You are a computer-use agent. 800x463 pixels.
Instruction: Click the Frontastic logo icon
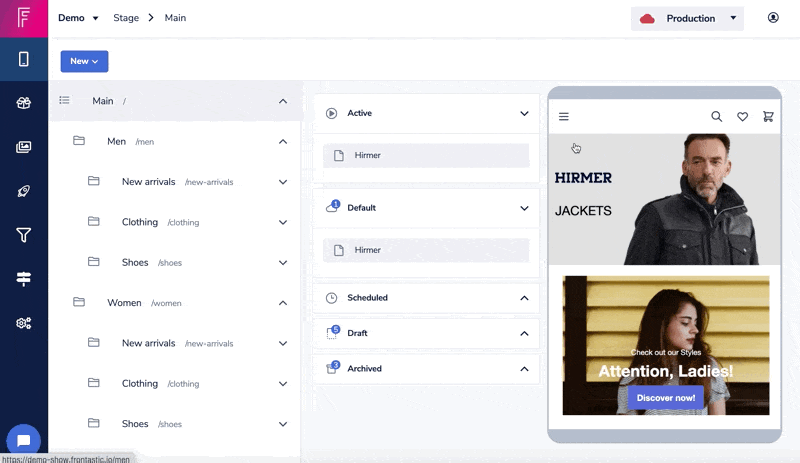pos(23,18)
